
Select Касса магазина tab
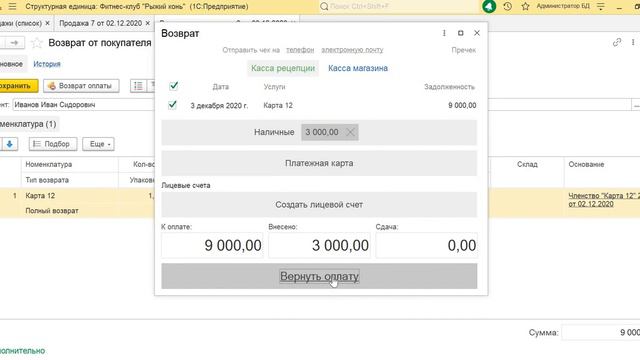(358, 68)
